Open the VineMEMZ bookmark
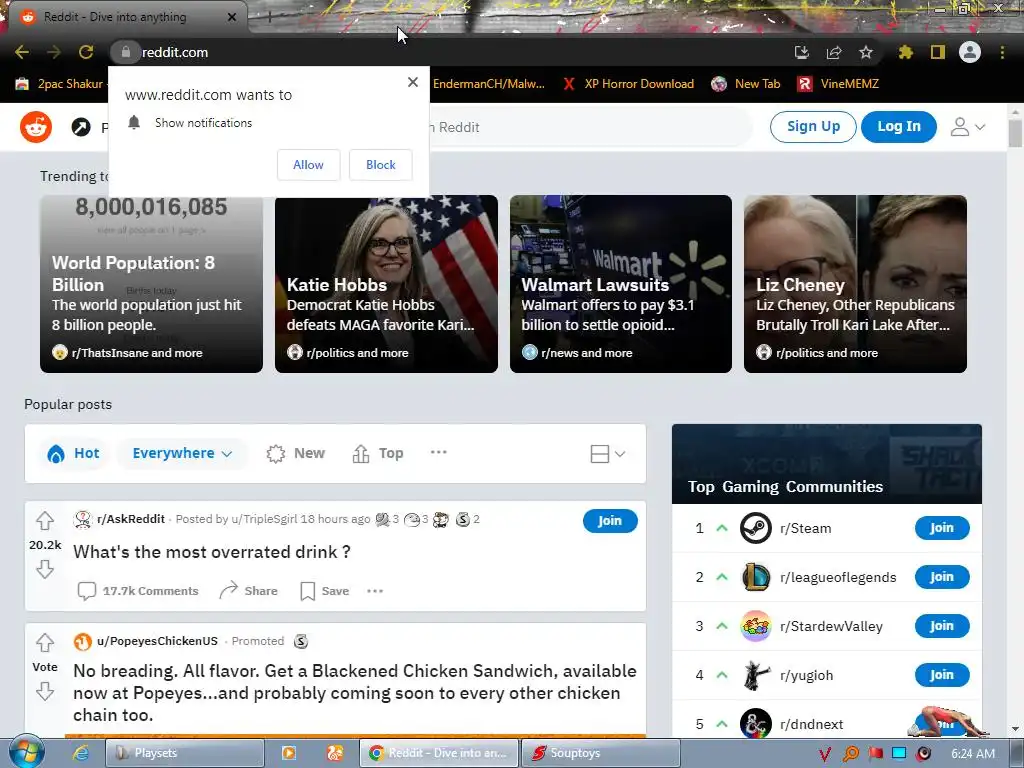Viewport: 1024px width, 768px height. coord(838,84)
